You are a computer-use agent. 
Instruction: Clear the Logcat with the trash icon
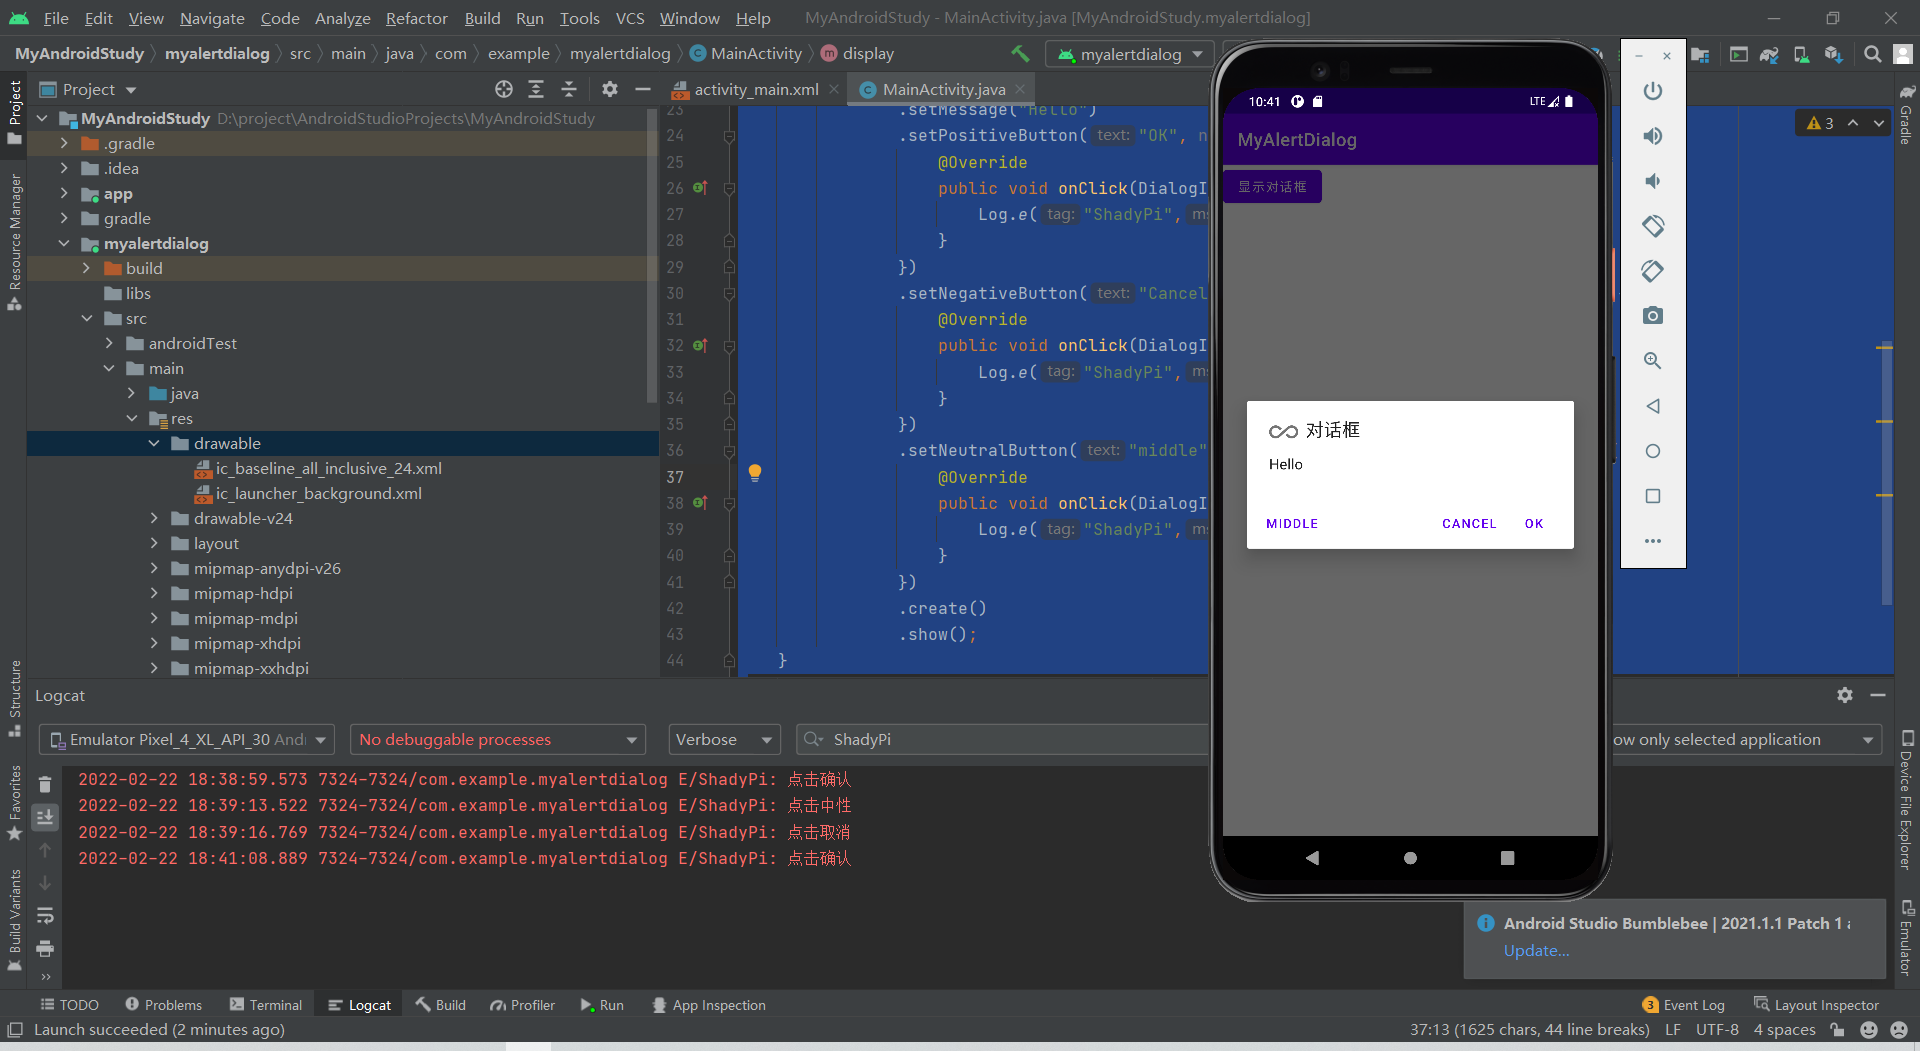[45, 784]
